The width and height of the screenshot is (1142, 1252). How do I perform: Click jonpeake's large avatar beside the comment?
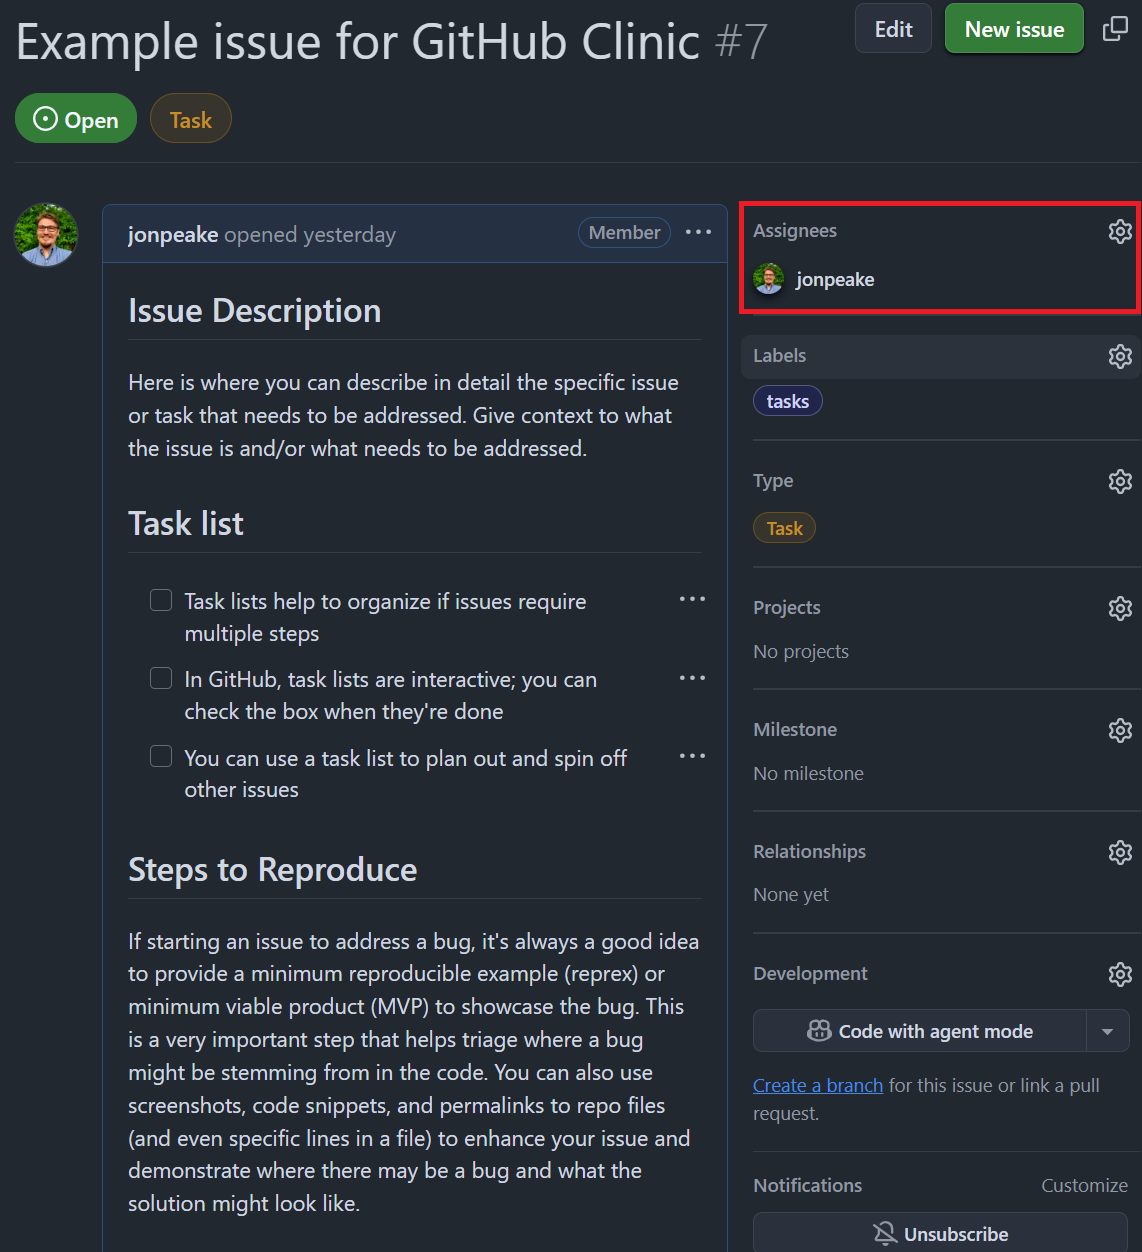(46, 235)
